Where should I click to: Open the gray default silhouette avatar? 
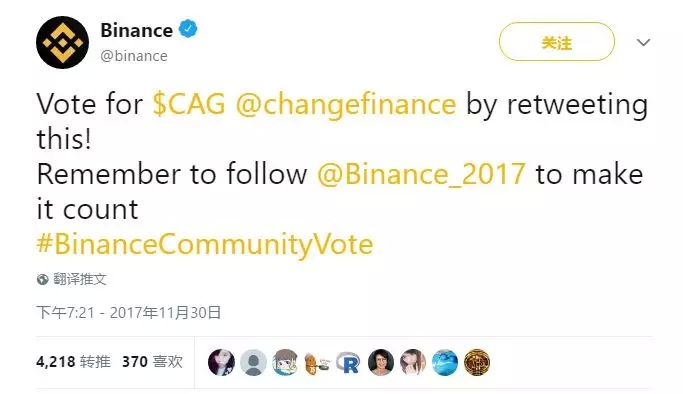[x=254, y=362]
